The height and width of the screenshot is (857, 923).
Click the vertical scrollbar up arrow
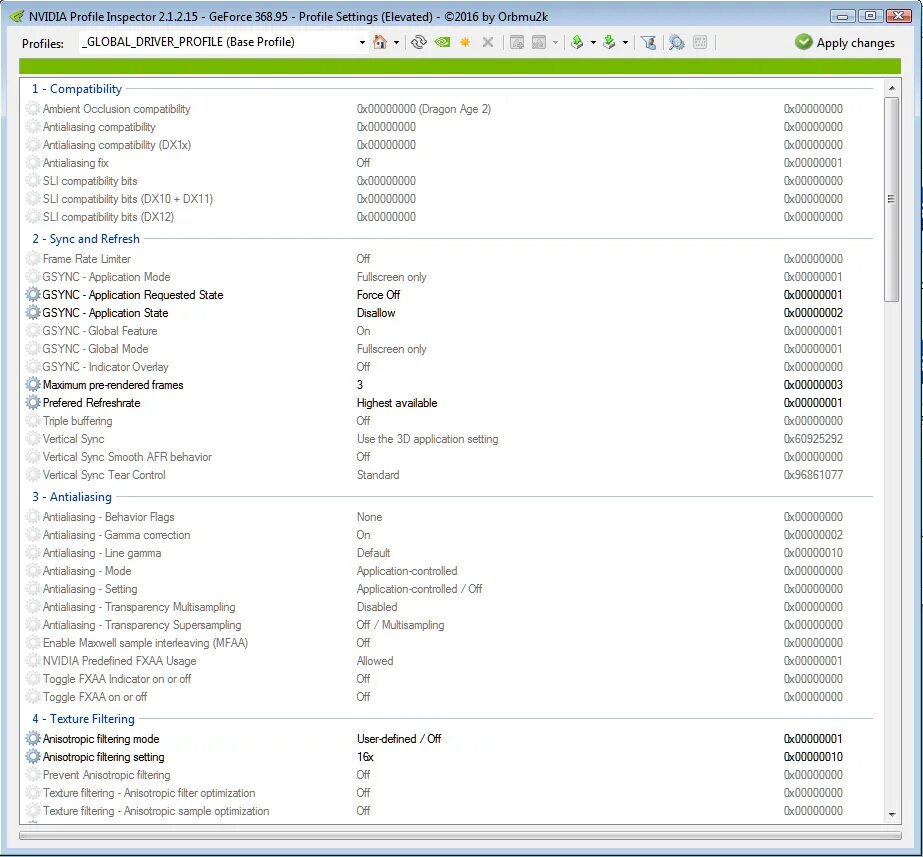point(892,88)
